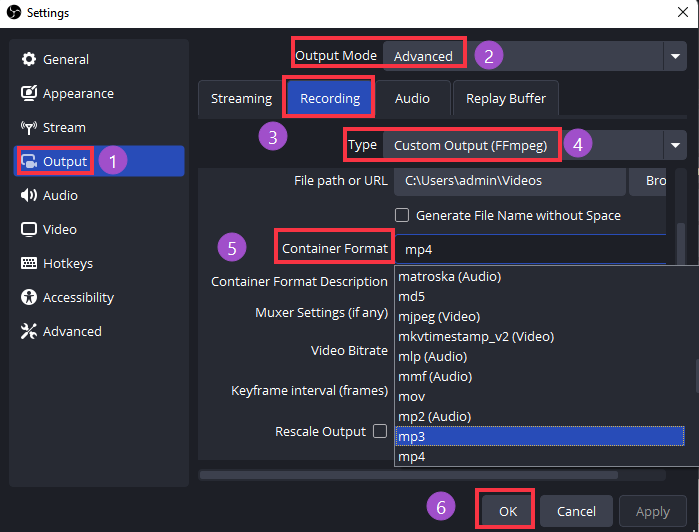Click the horizontal scrollbar under settings

point(409,475)
